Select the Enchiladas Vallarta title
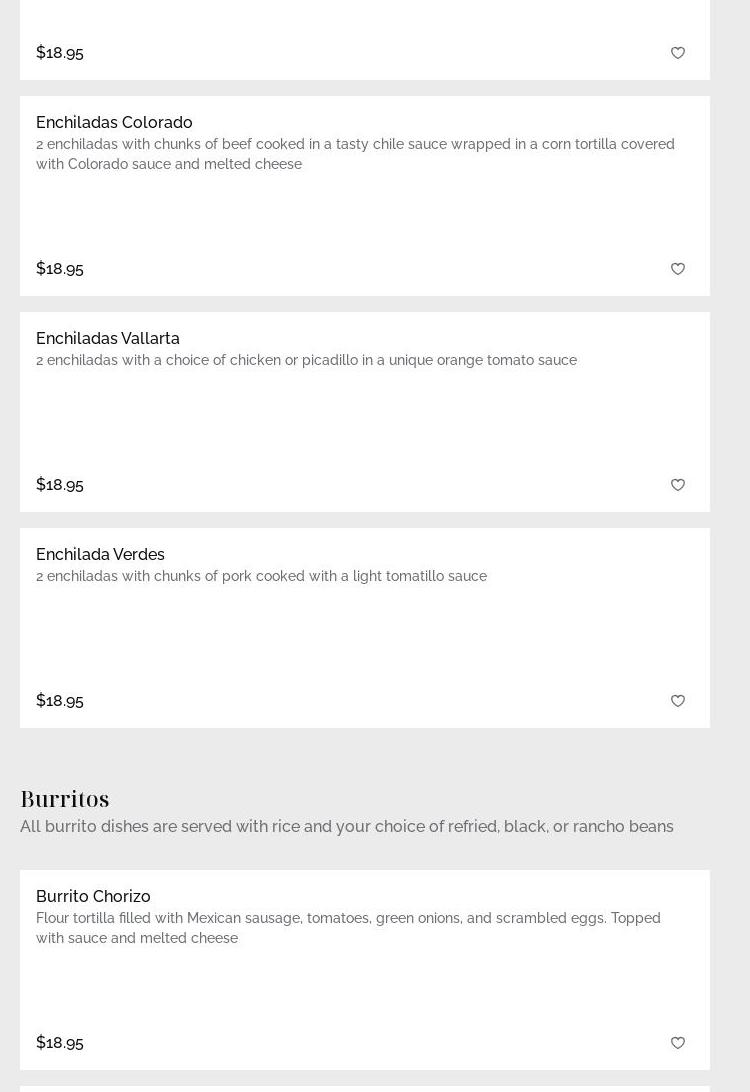 coord(108,338)
